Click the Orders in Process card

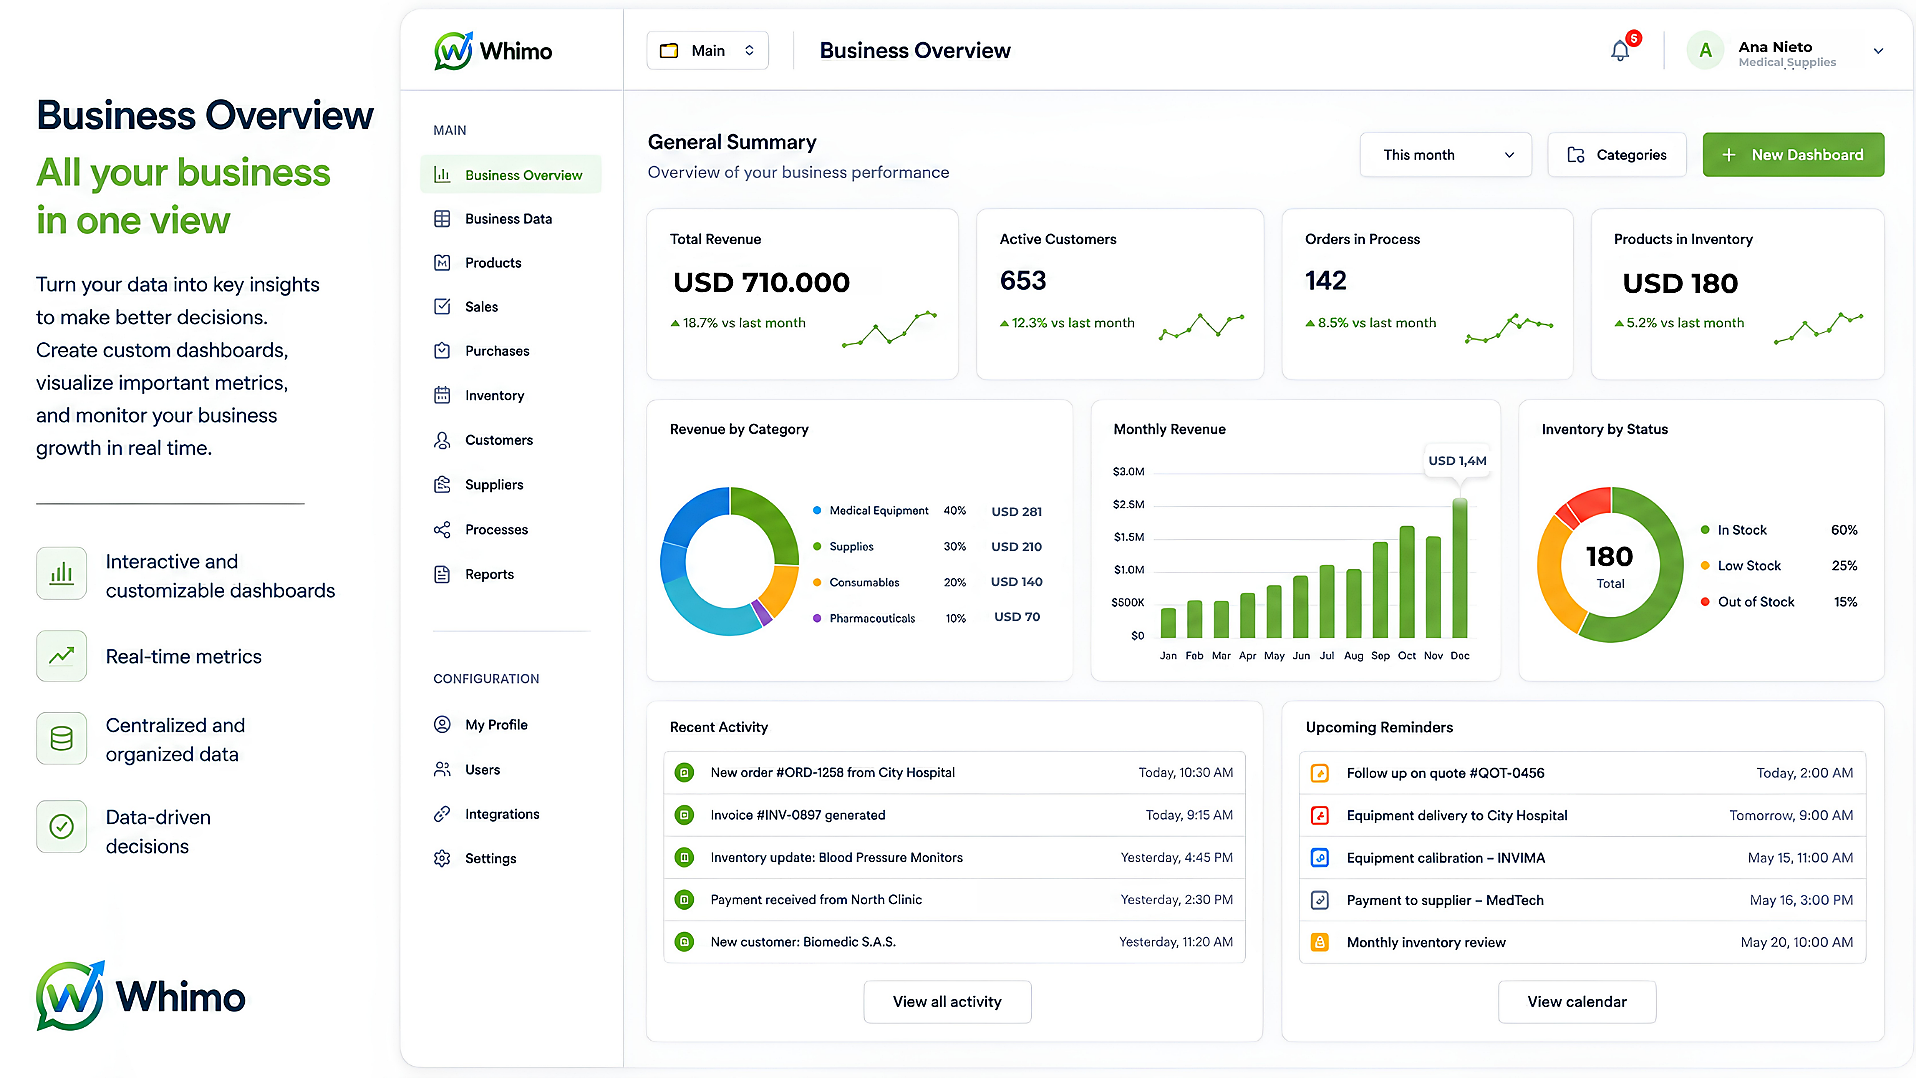pos(1427,294)
